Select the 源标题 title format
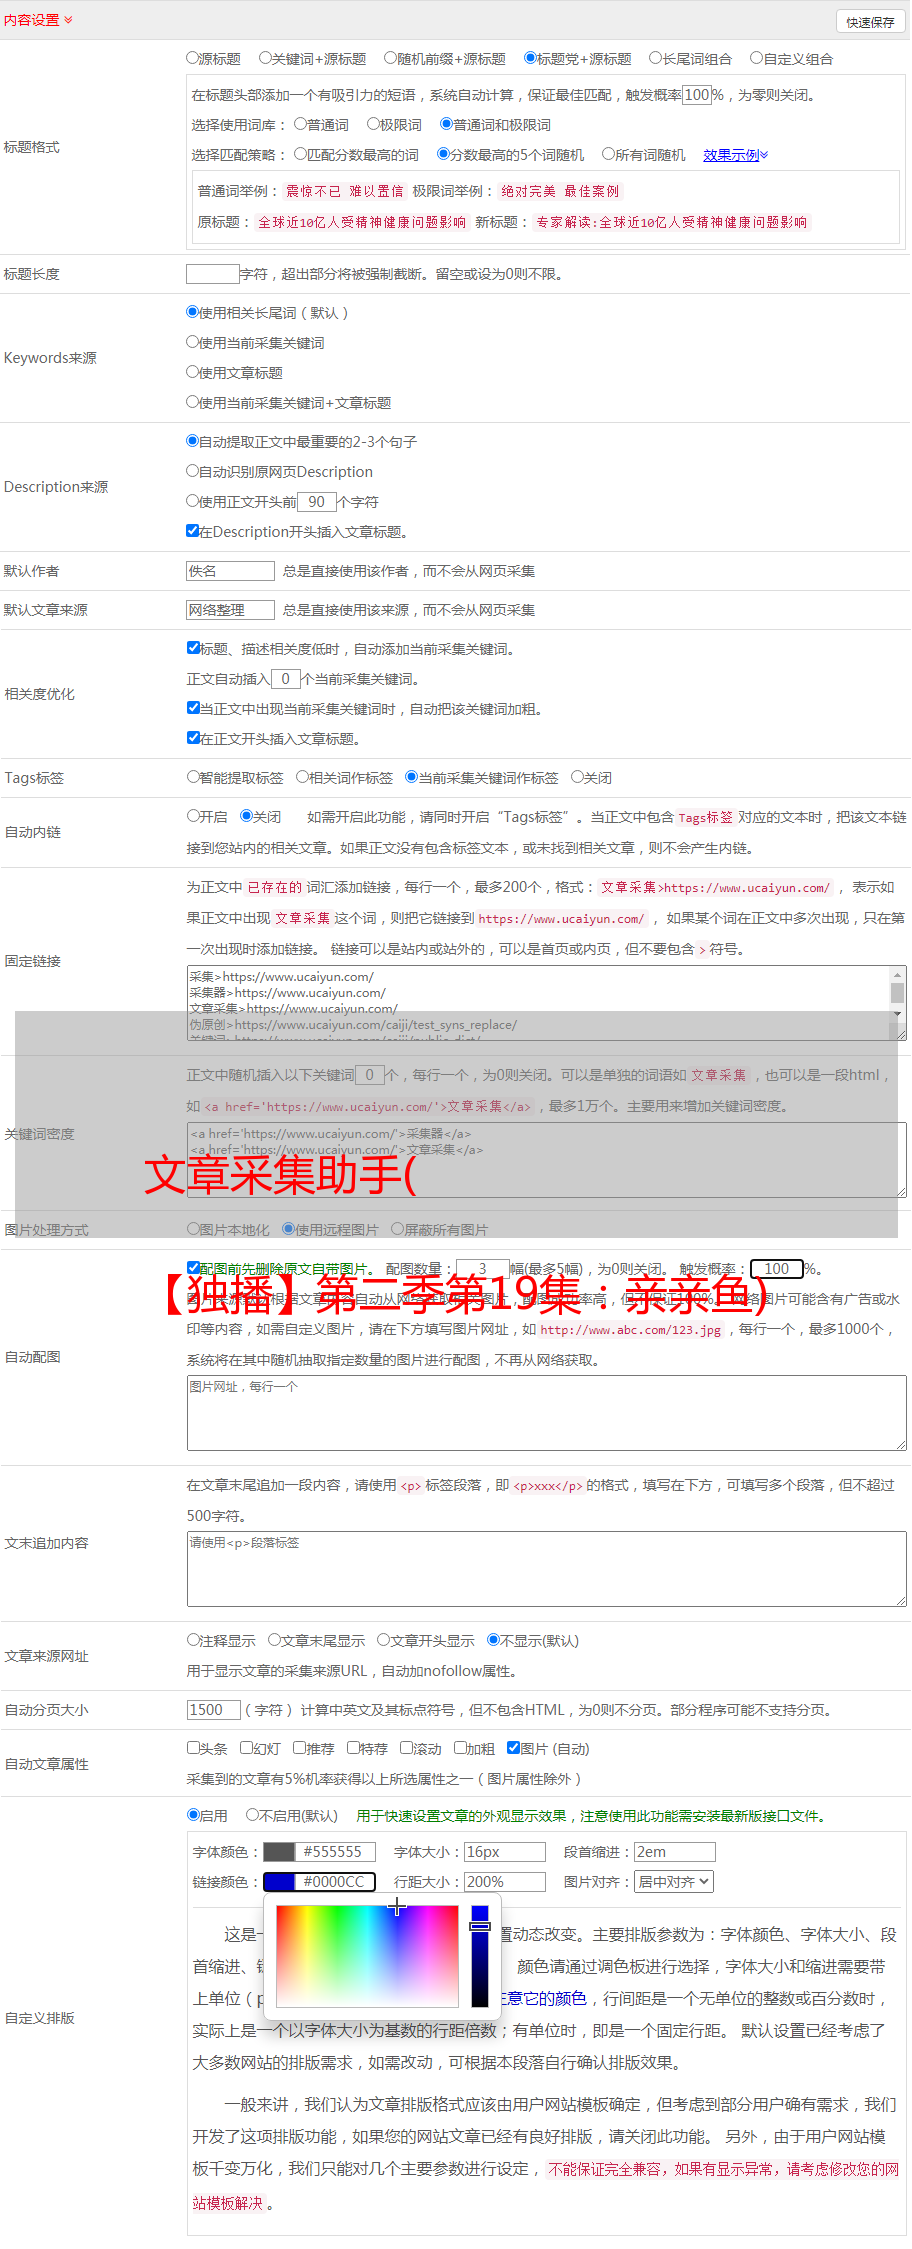 tap(192, 58)
